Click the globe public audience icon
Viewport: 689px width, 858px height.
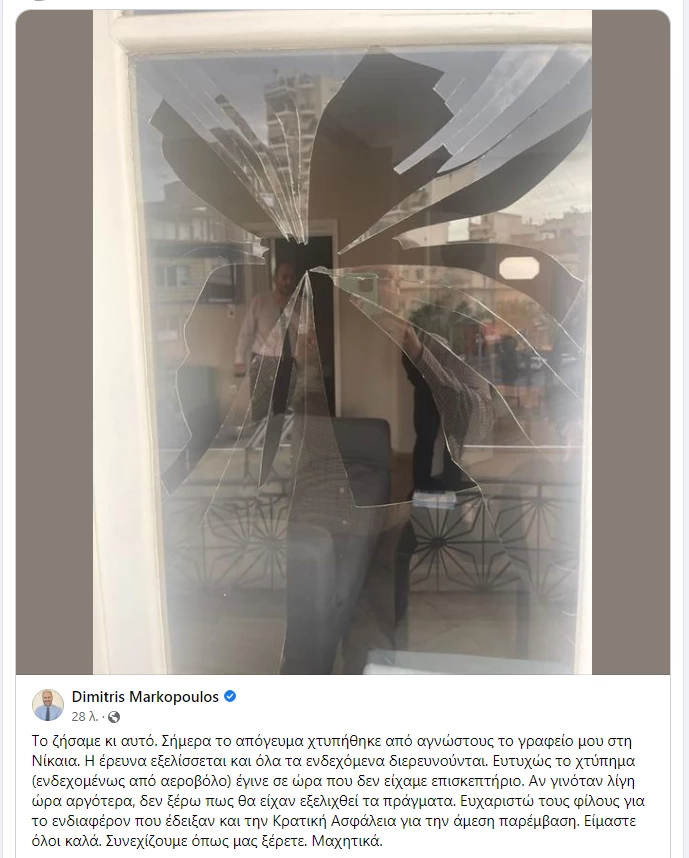(114, 717)
